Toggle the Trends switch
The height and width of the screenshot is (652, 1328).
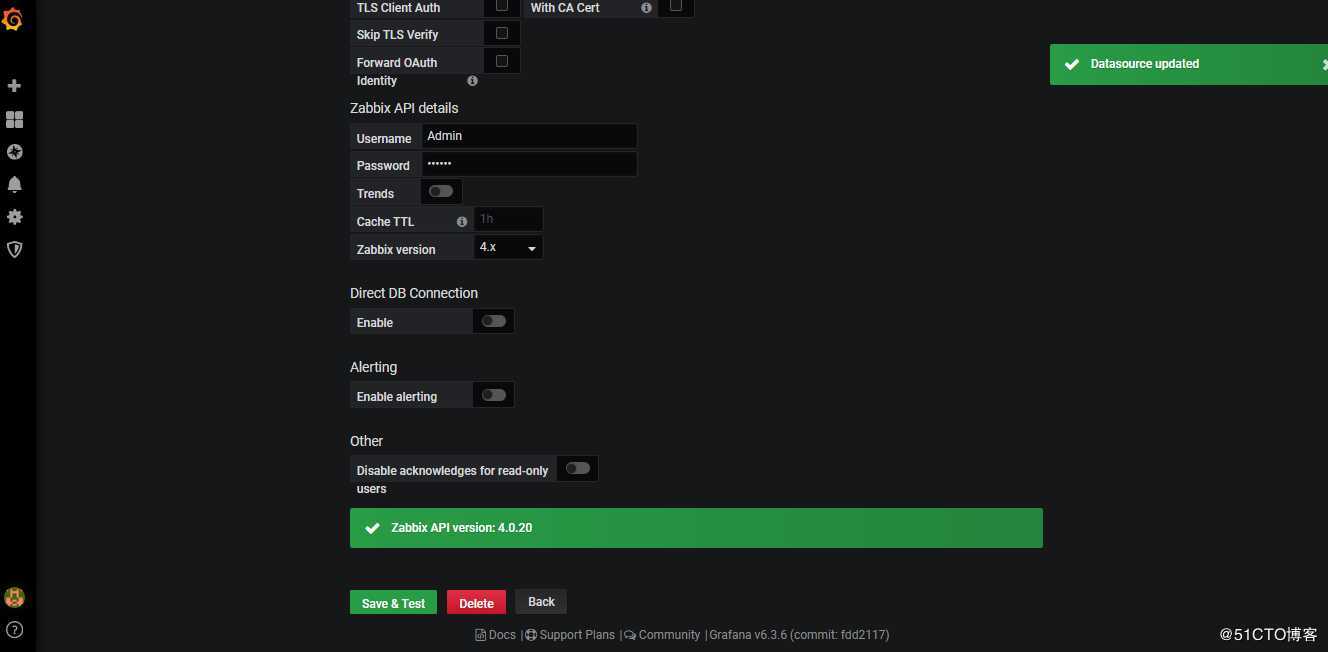click(441, 191)
